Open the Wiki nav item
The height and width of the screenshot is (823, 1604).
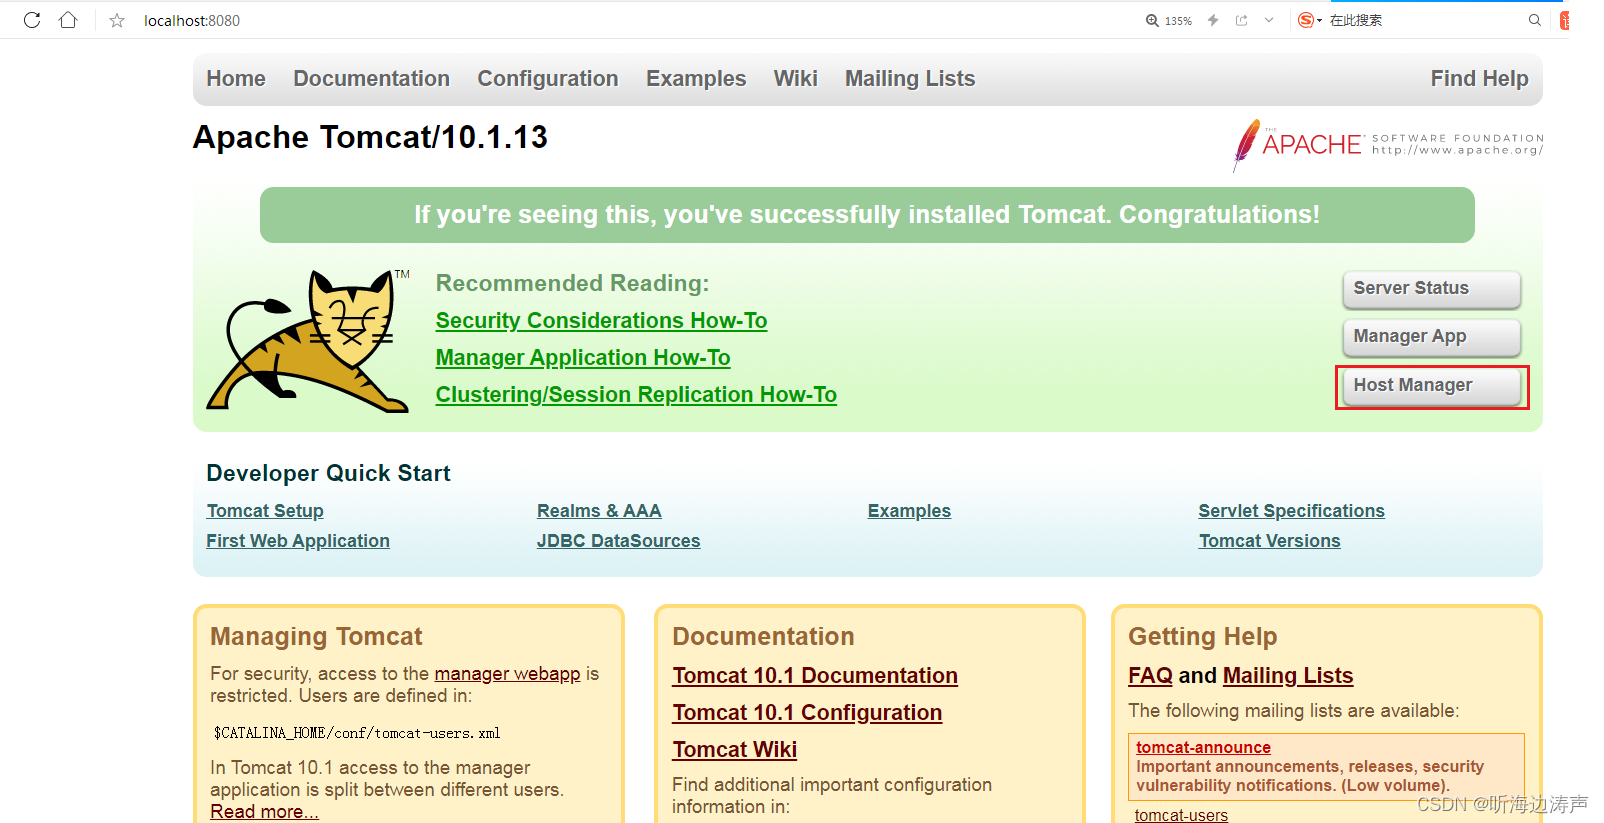click(x=795, y=78)
